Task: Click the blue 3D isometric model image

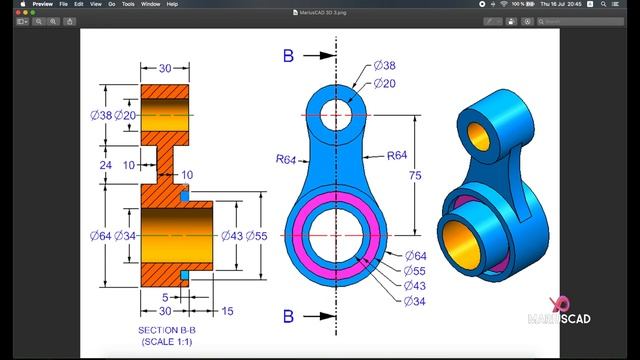Action: (x=493, y=186)
